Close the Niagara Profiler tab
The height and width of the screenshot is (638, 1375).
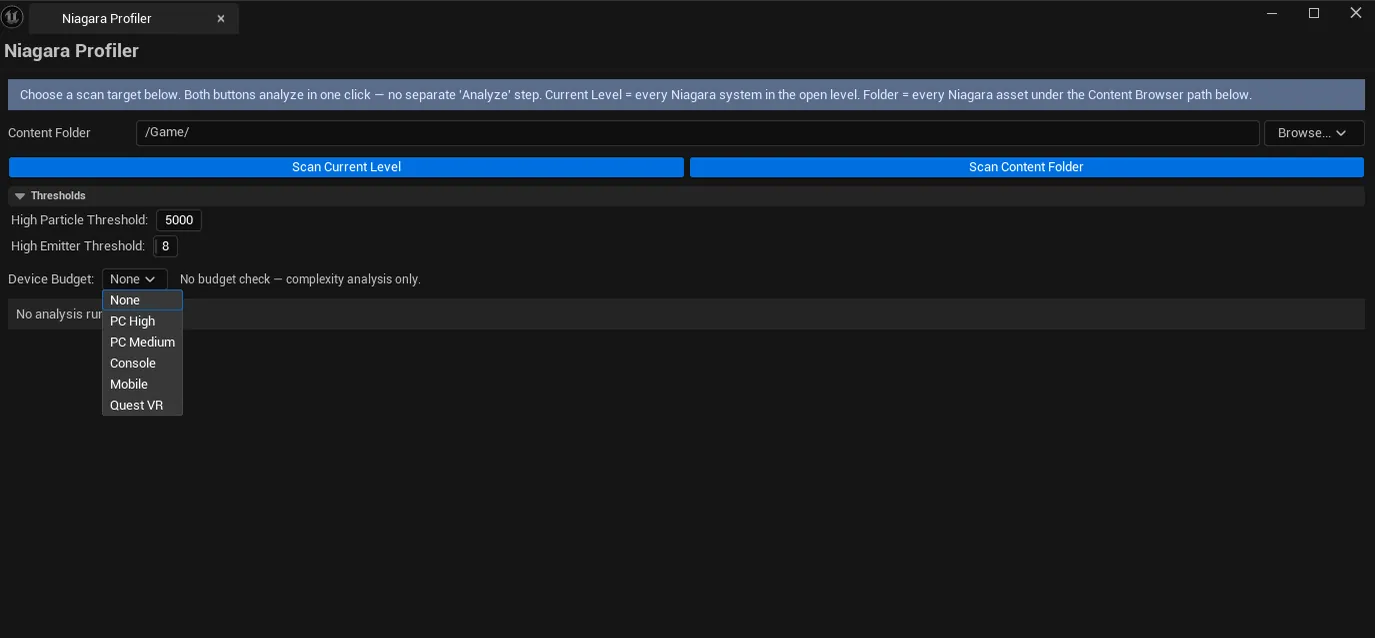click(221, 19)
